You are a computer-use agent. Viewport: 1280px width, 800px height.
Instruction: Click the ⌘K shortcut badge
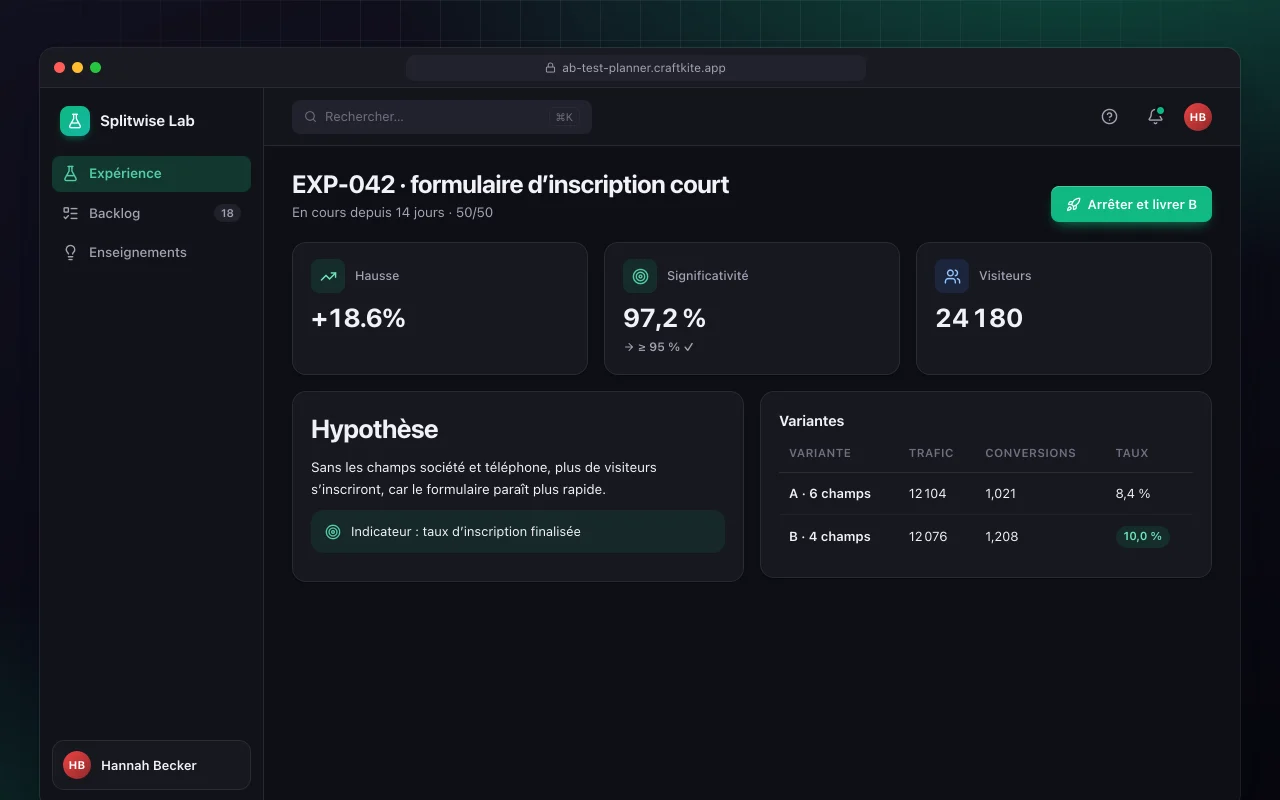(x=564, y=117)
